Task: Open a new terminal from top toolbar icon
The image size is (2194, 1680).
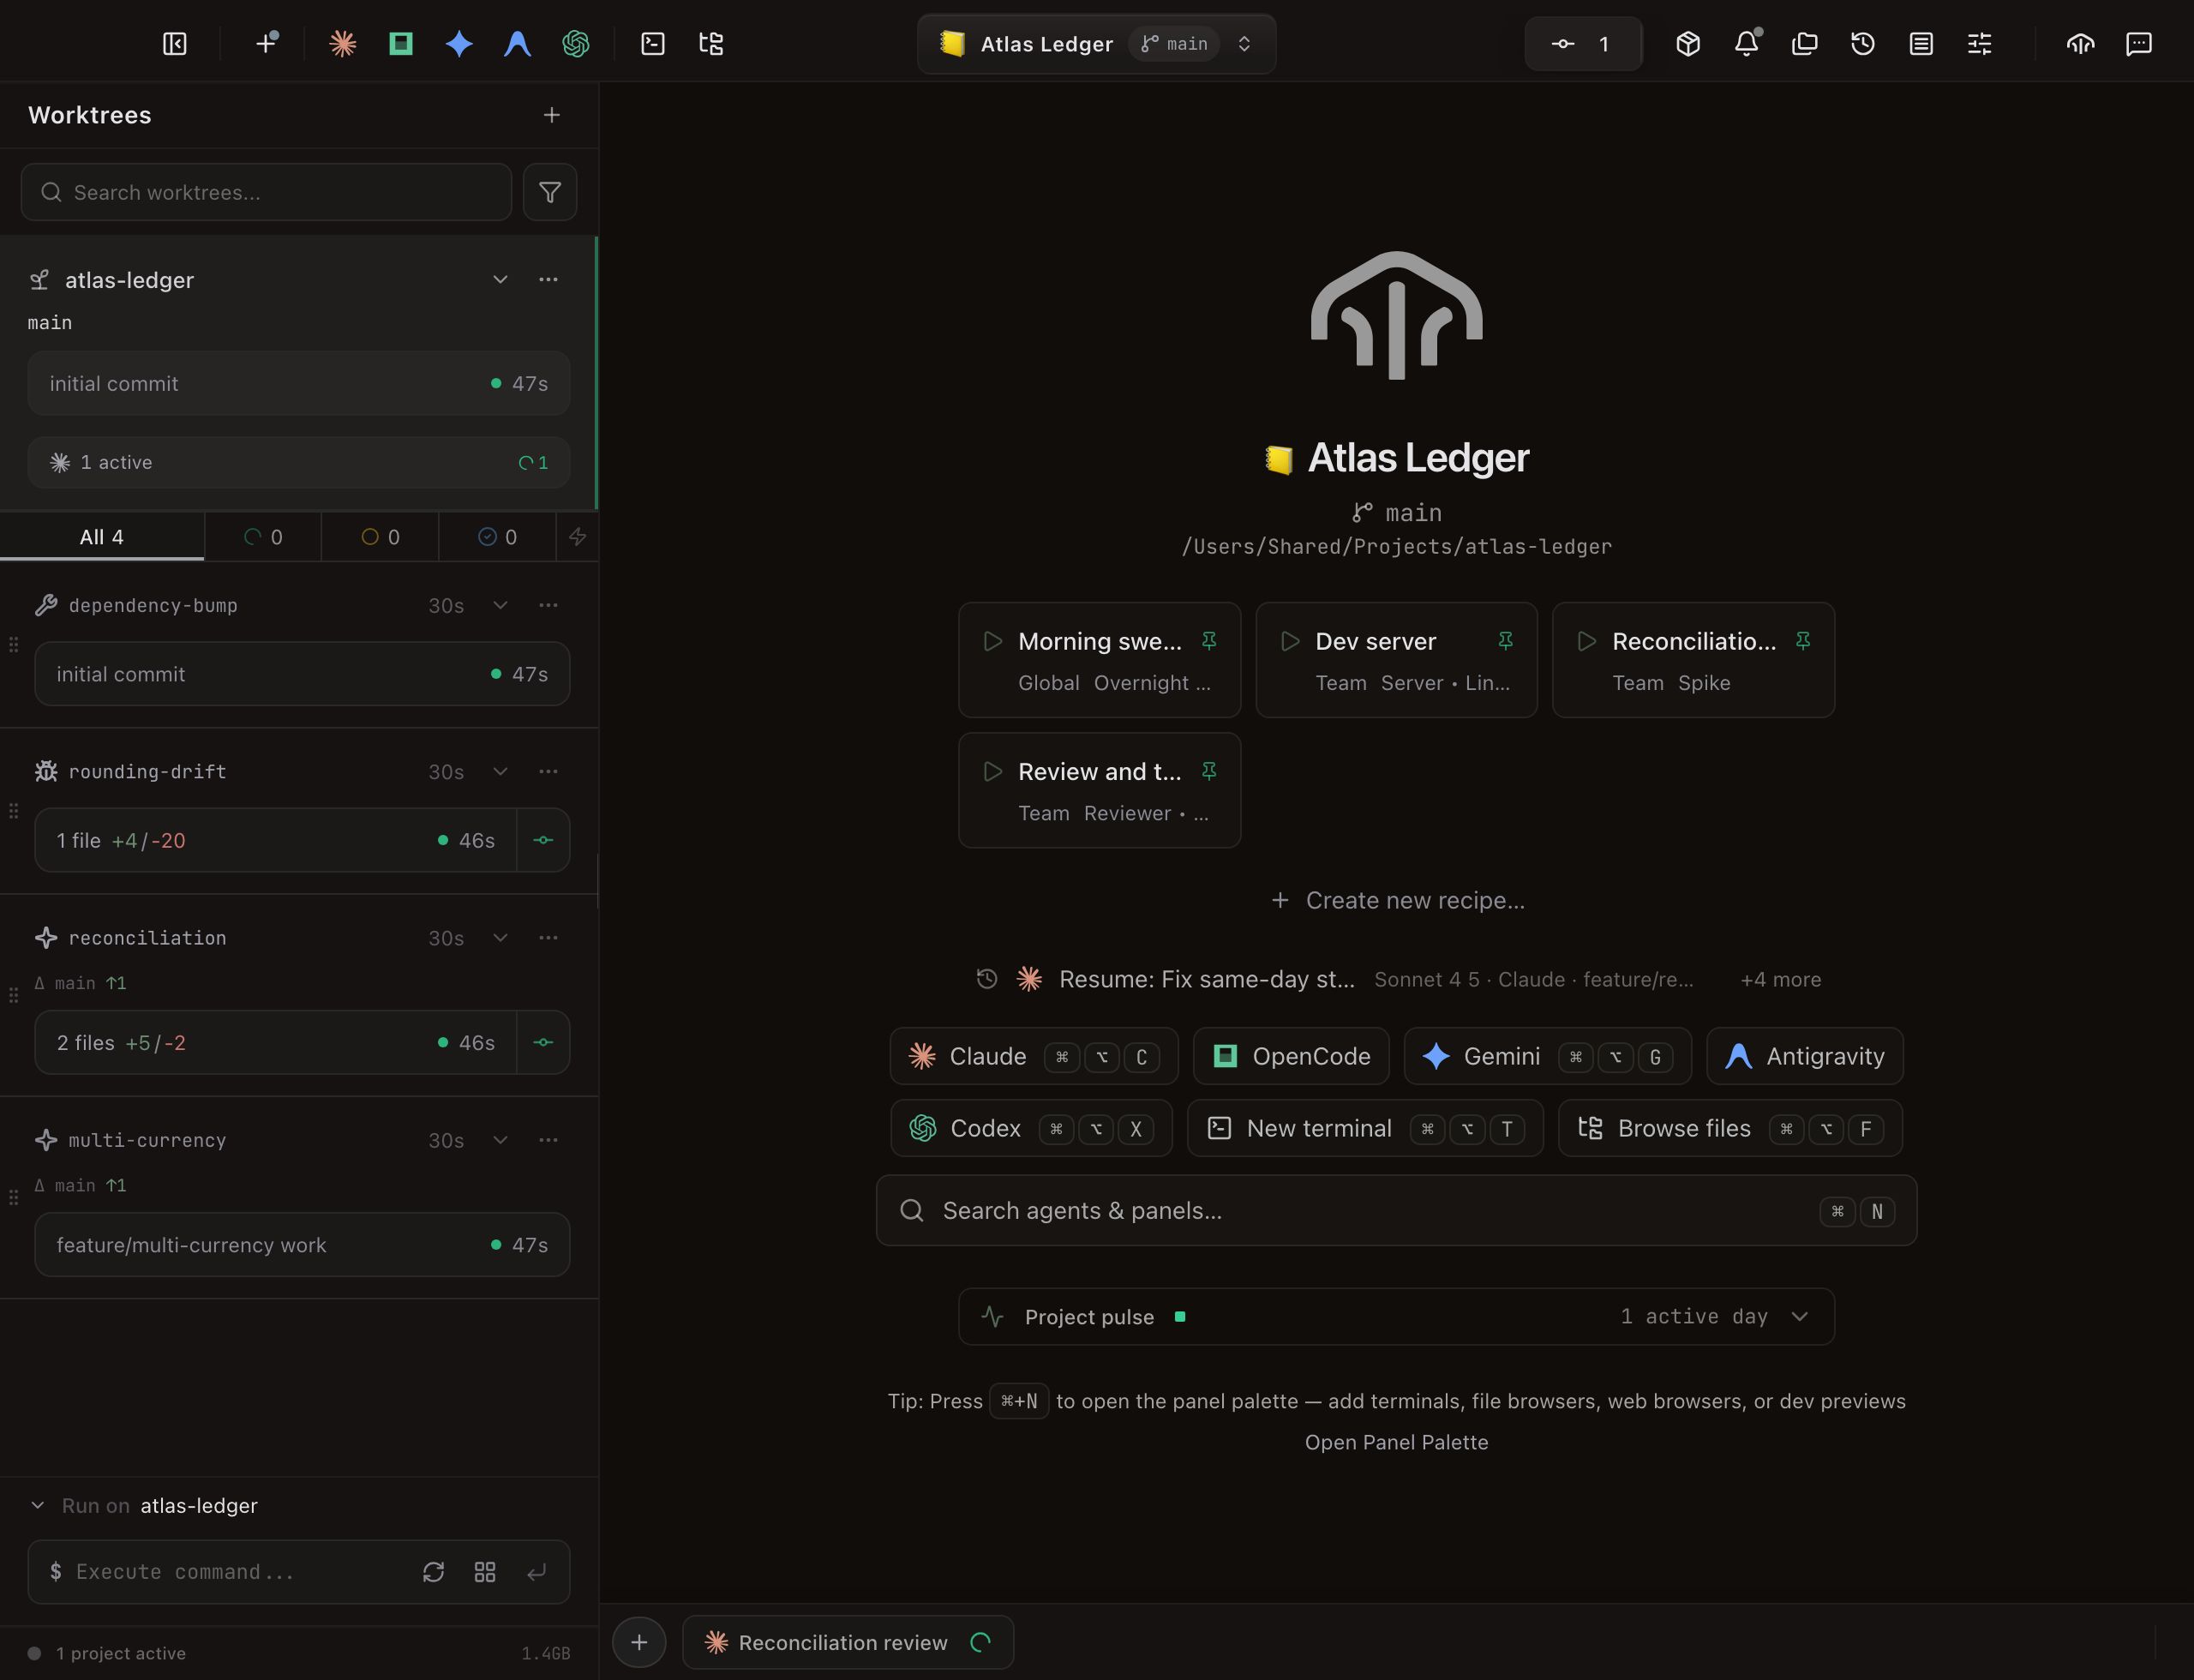Action: [653, 44]
